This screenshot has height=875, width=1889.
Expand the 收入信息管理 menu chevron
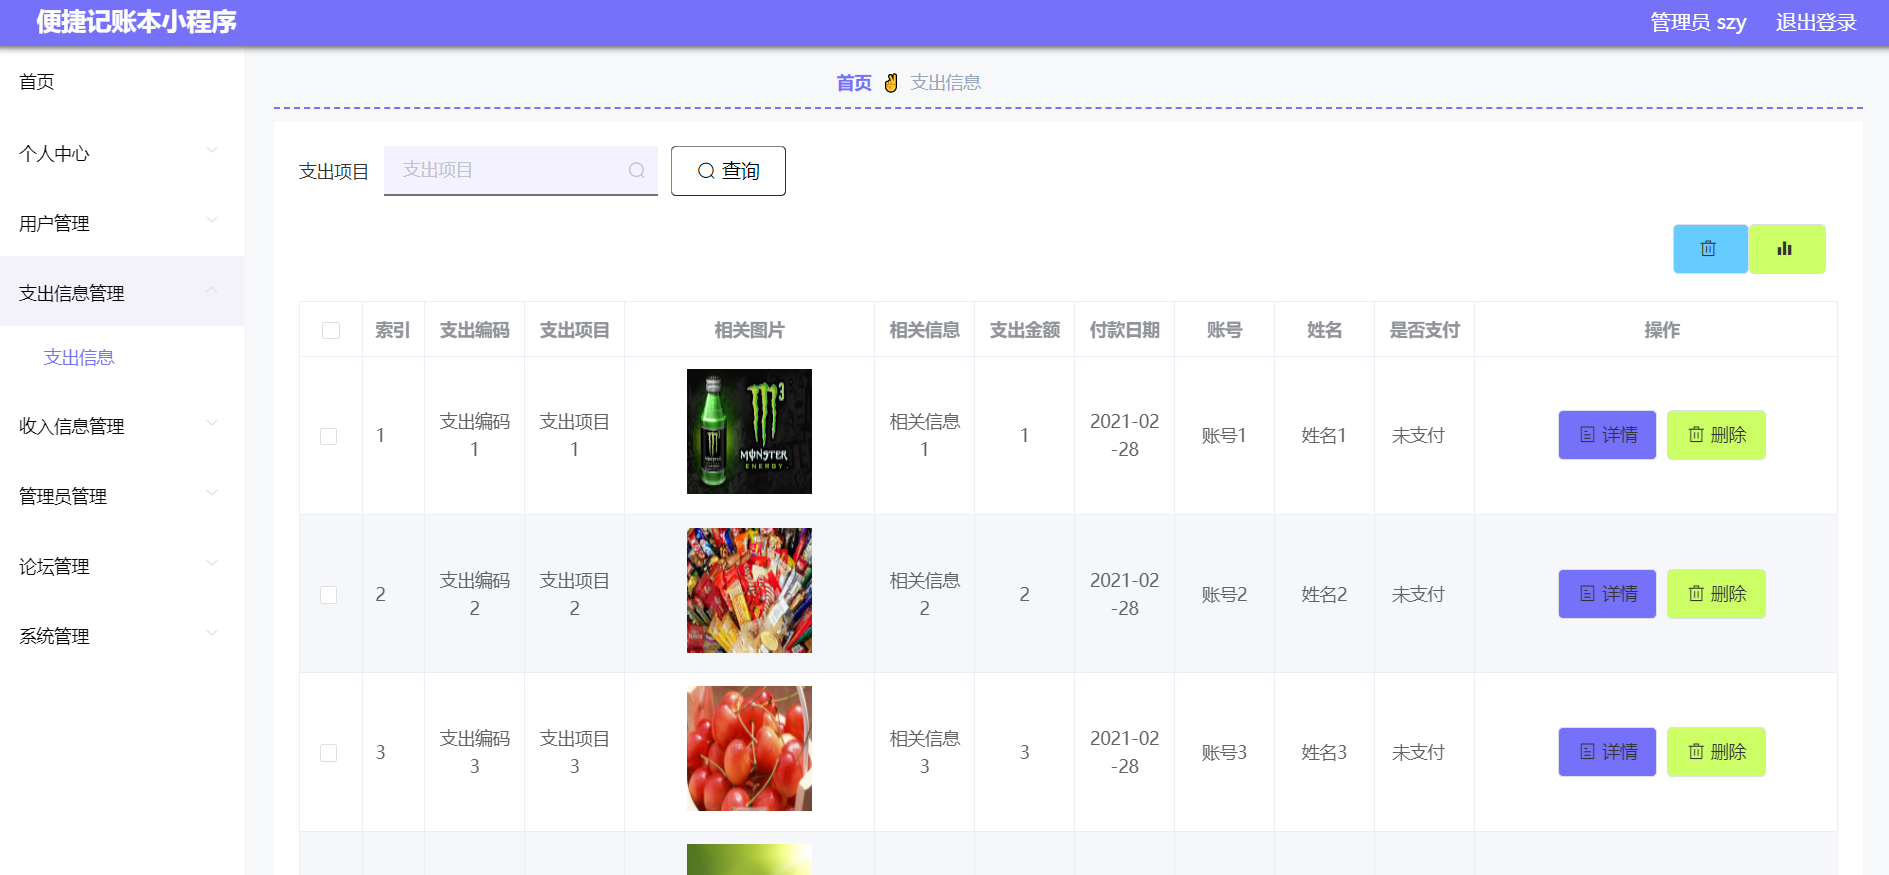coord(211,423)
